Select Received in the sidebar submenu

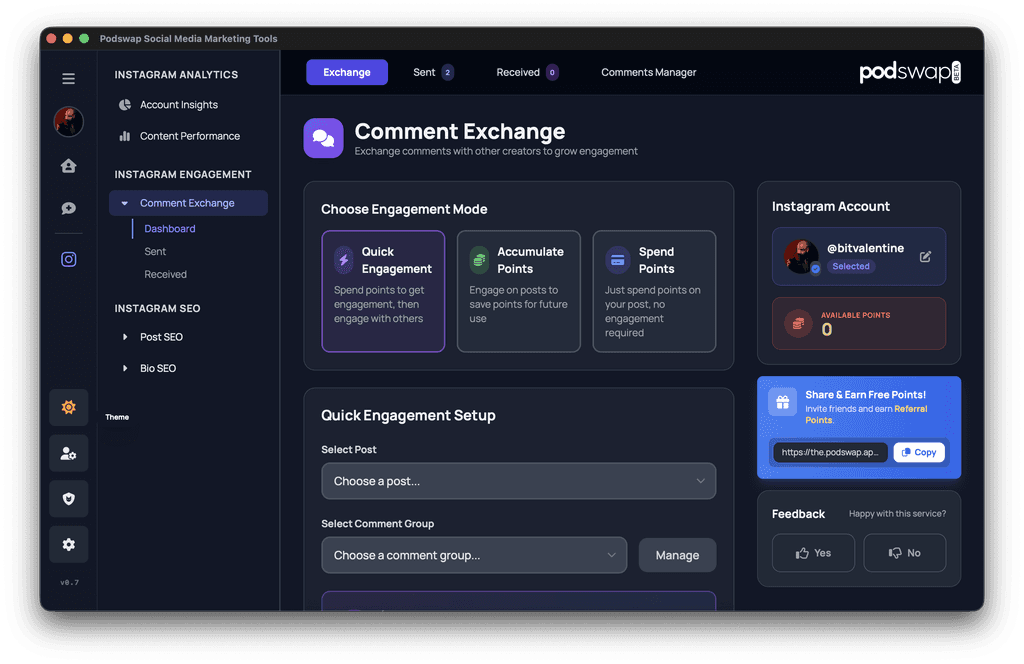tap(165, 274)
